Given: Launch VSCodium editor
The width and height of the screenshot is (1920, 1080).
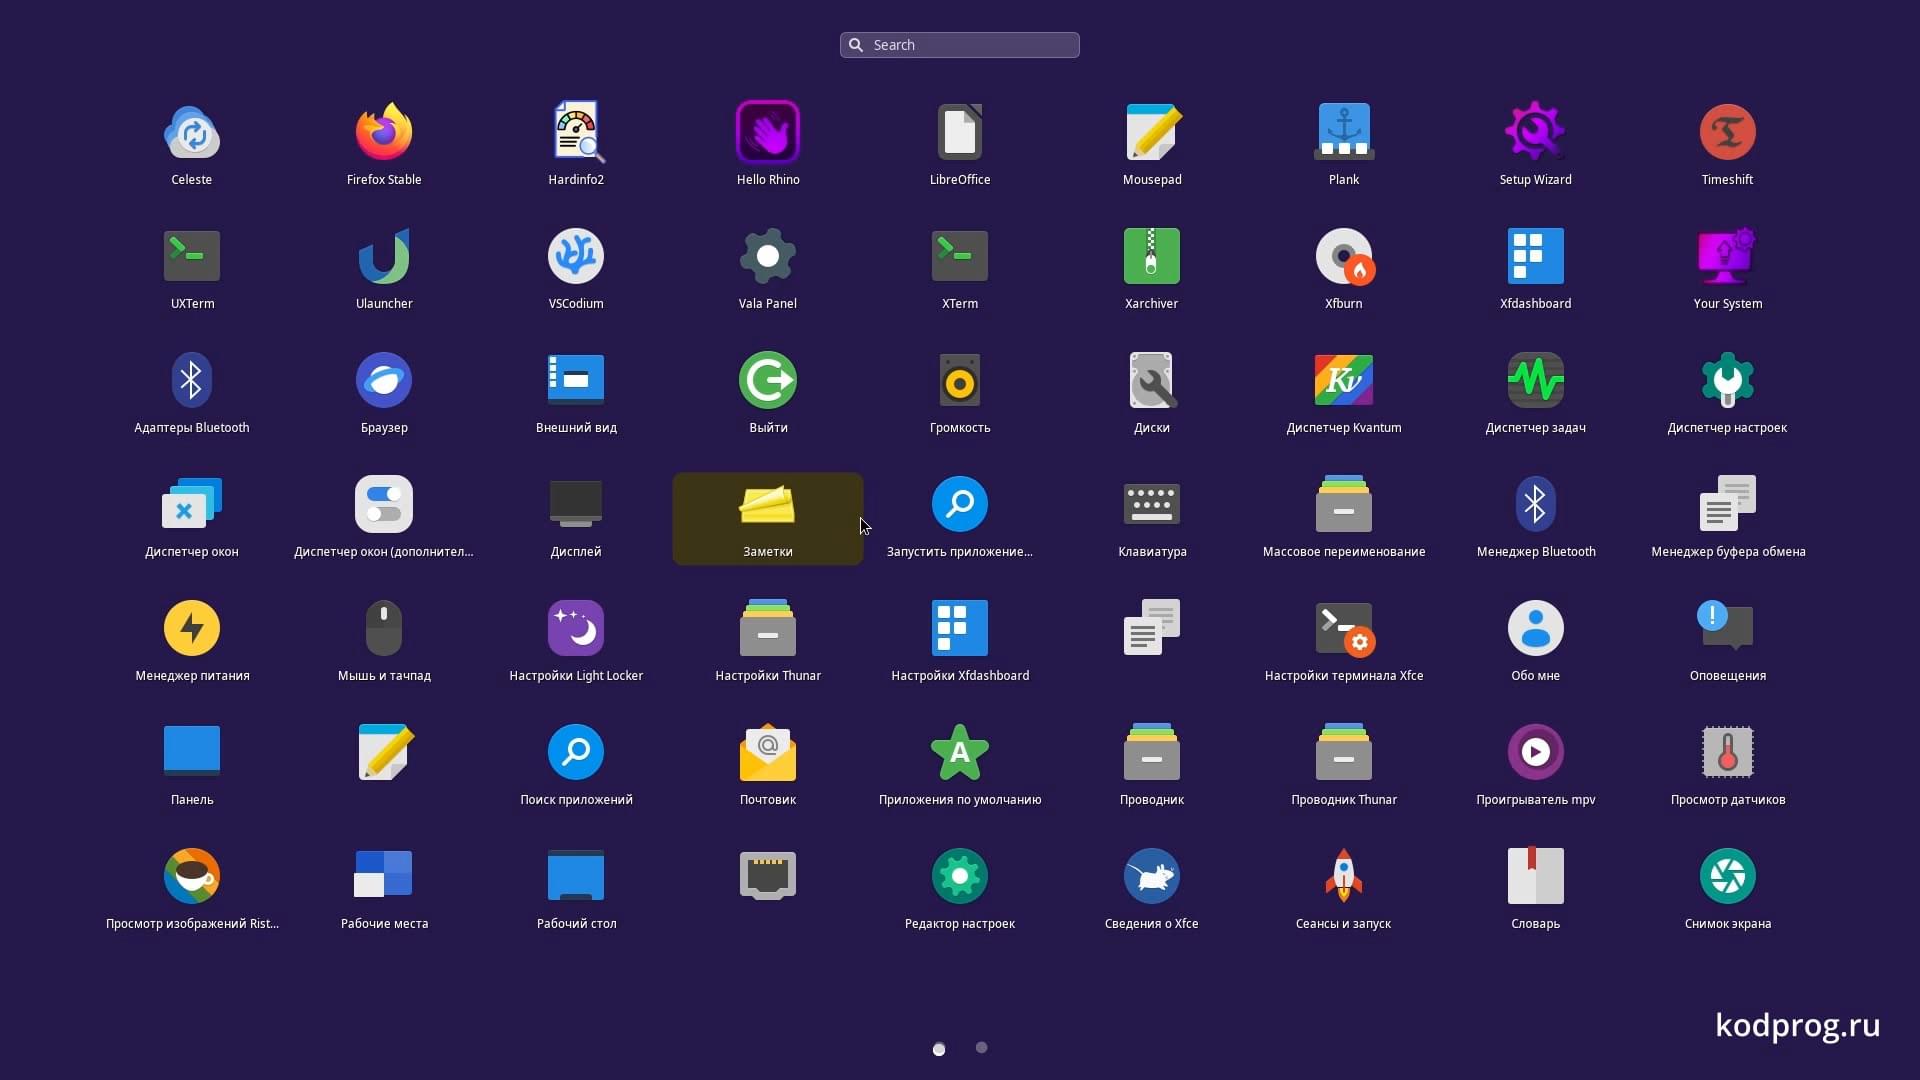Looking at the screenshot, I should (x=576, y=256).
